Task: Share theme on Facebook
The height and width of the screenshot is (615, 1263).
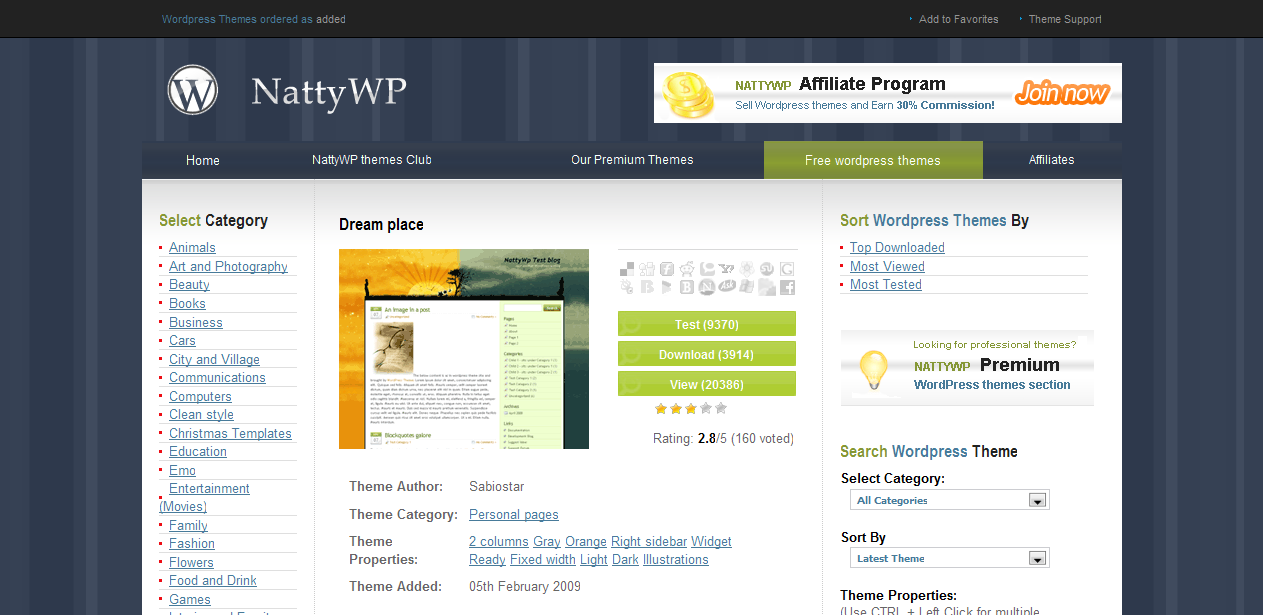Action: click(x=787, y=287)
